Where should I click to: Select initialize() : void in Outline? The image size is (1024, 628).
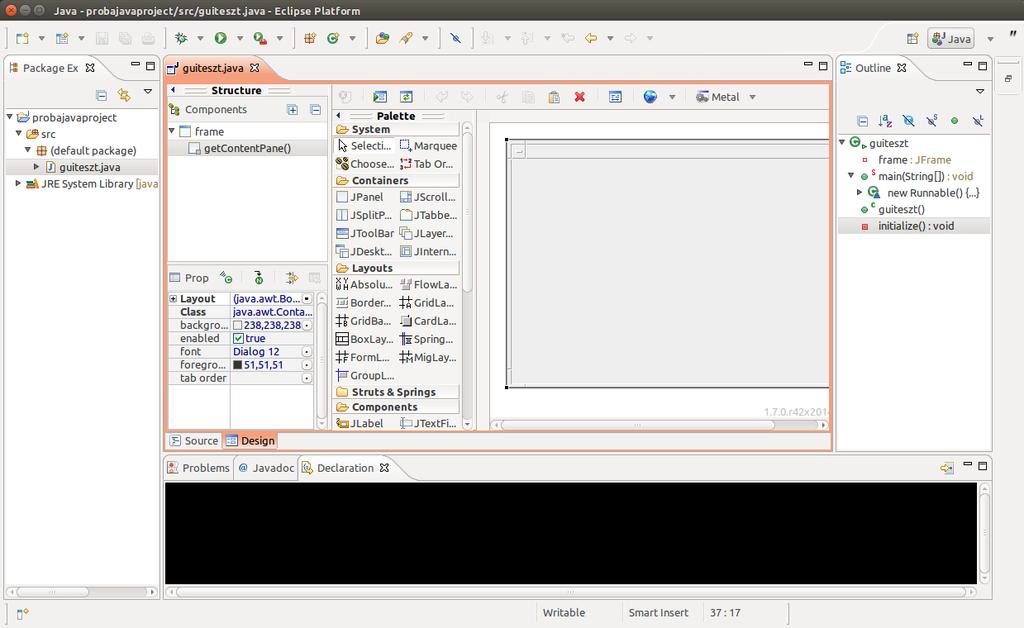click(914, 226)
